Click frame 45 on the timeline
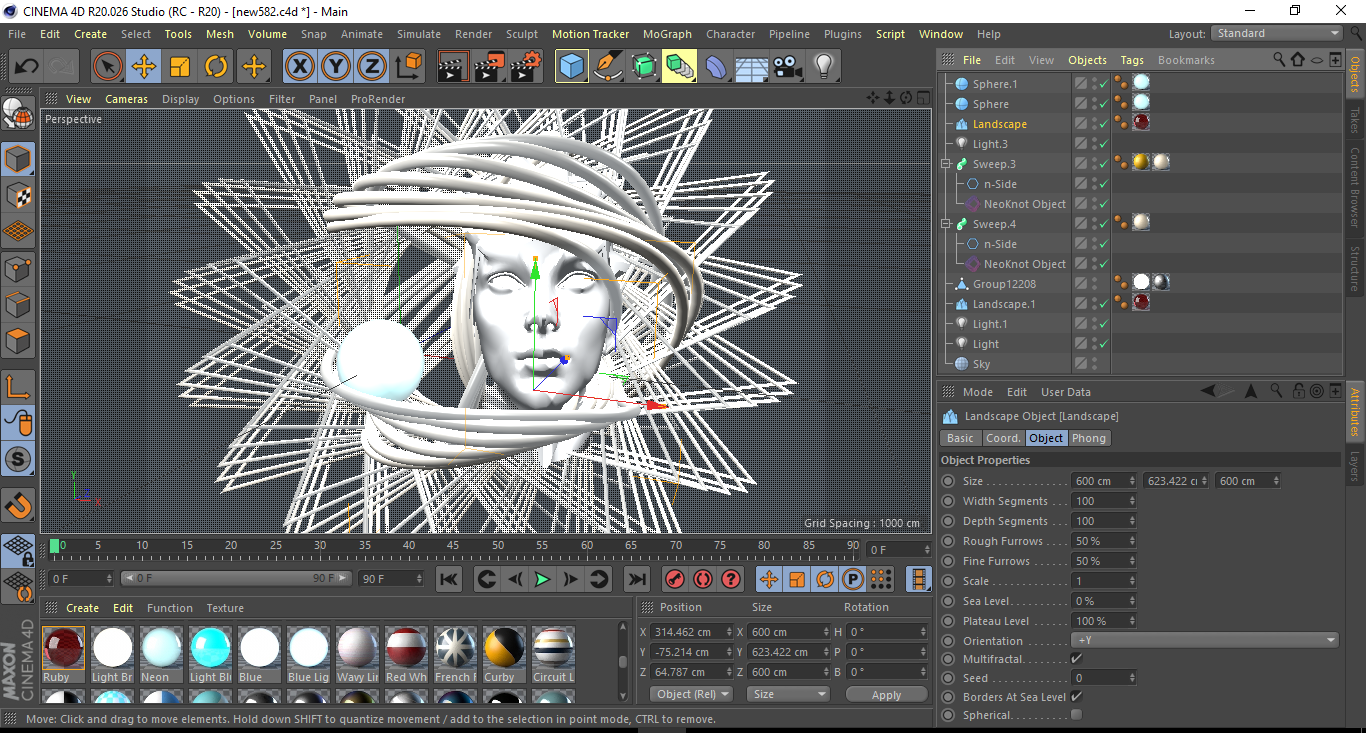Screen dimensions: 1366x733 coord(452,546)
